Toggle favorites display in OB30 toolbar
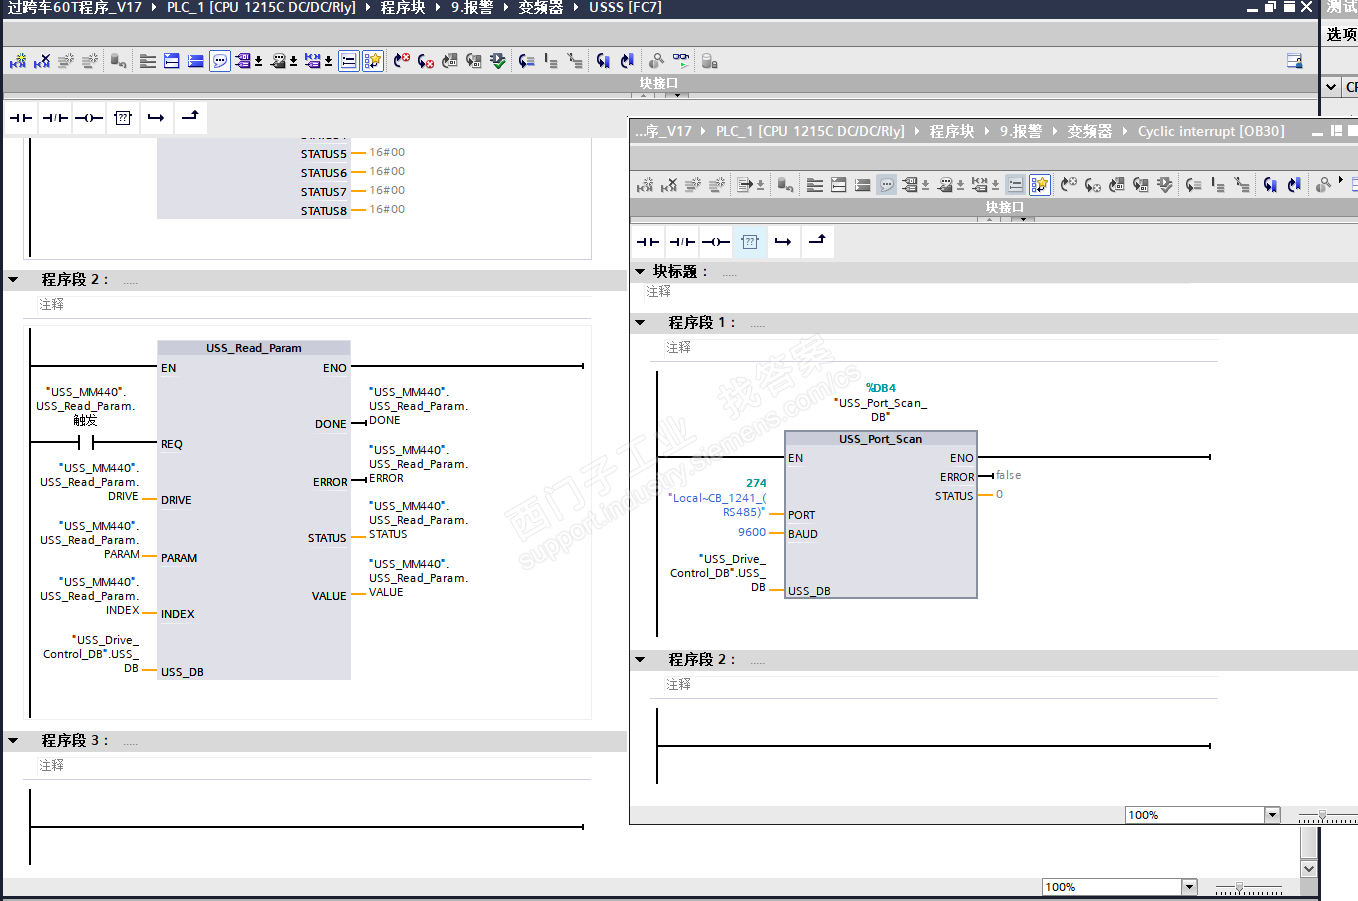The width and height of the screenshot is (1358, 901). click(x=1040, y=185)
